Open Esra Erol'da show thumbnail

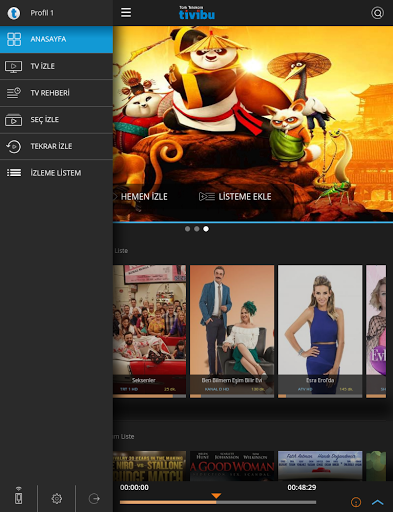point(320,331)
